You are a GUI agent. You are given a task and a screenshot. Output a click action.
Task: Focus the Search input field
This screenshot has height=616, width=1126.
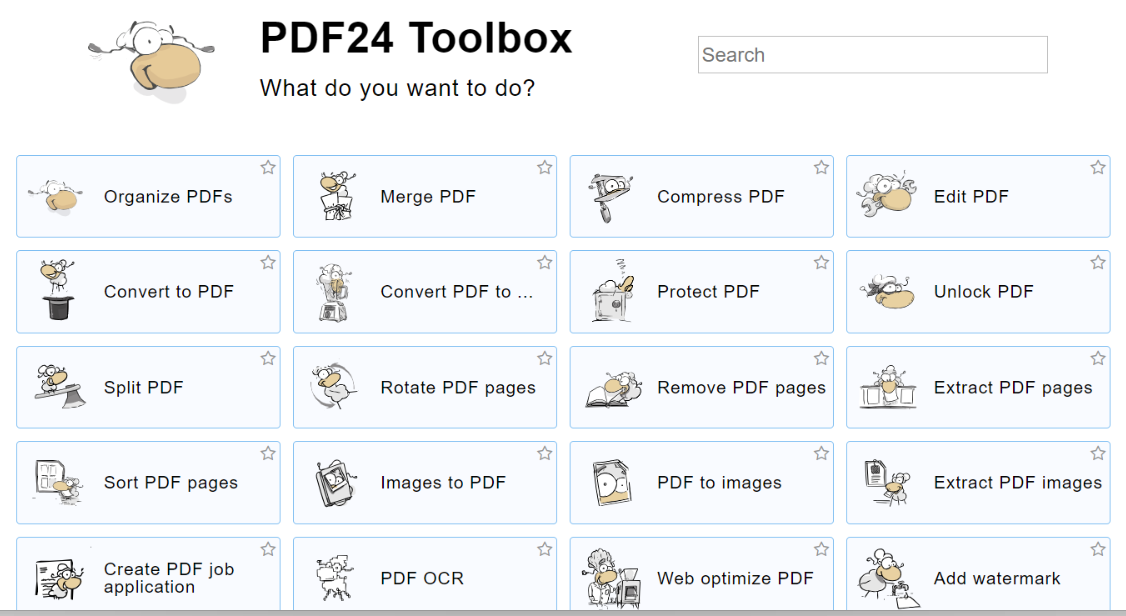873,55
